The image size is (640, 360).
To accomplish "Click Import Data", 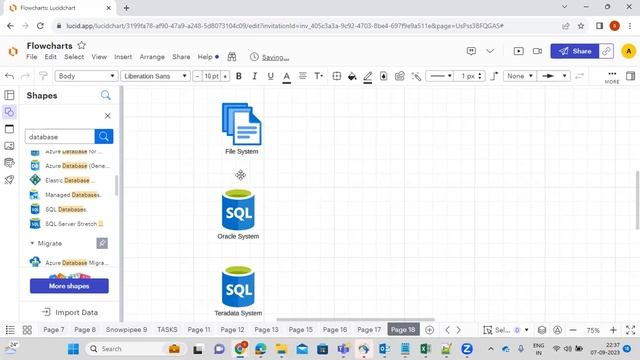I will coord(69,312).
